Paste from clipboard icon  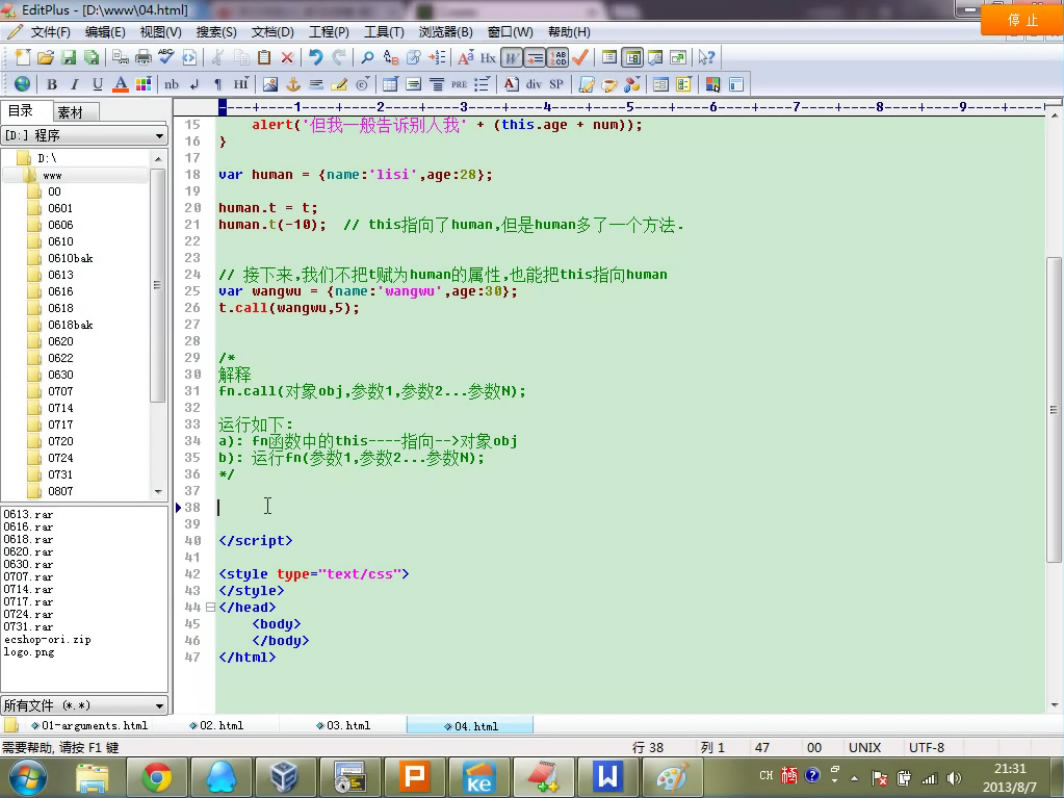[265, 58]
